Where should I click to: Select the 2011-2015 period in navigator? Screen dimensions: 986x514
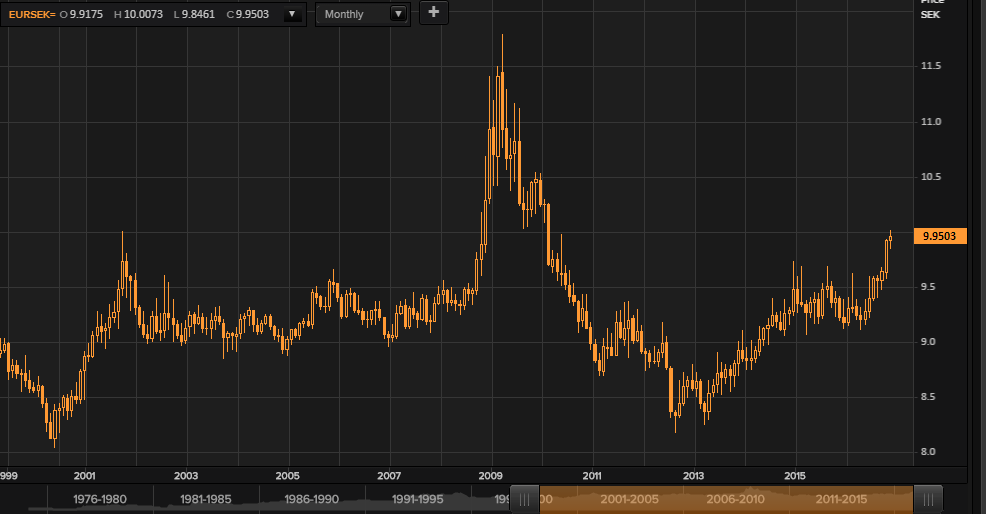coord(841,500)
